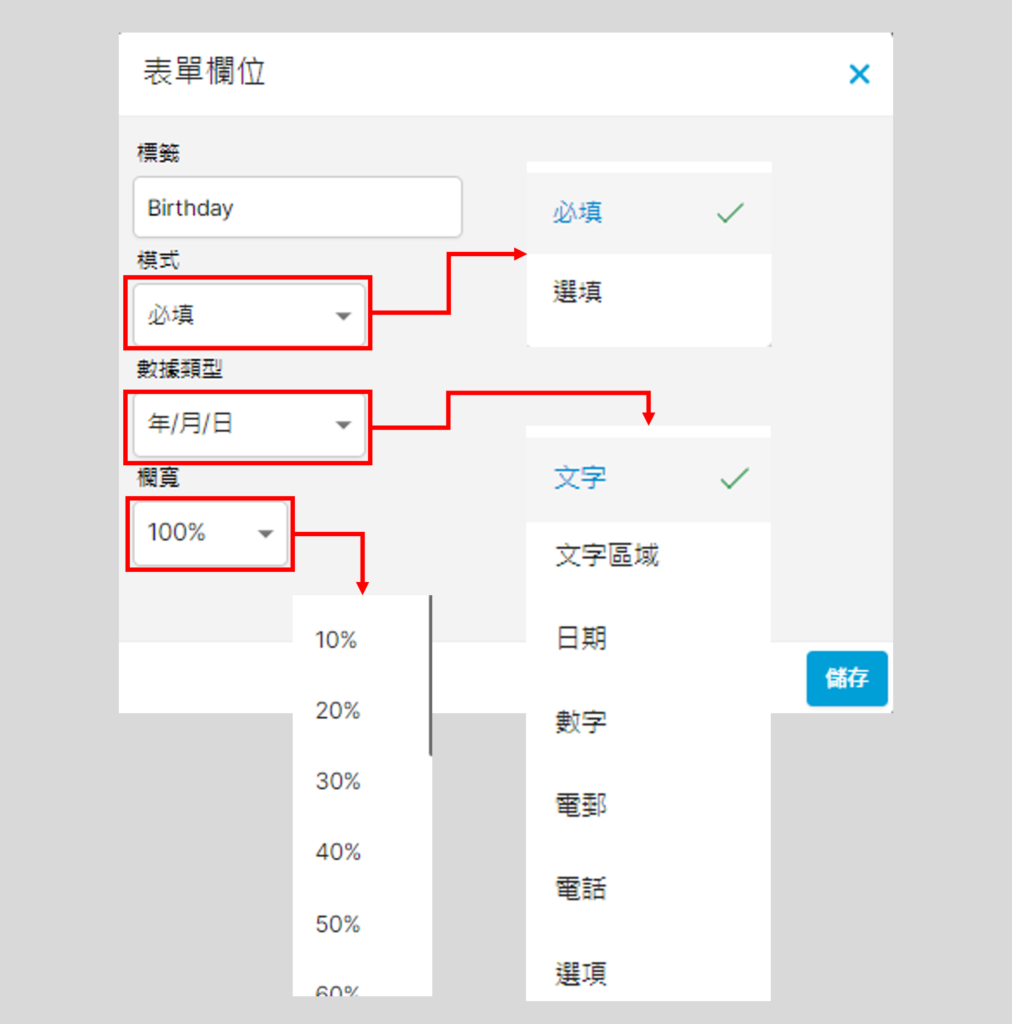Pick 選項 from the data type list
This screenshot has width=1012, height=1024.
coord(648,972)
